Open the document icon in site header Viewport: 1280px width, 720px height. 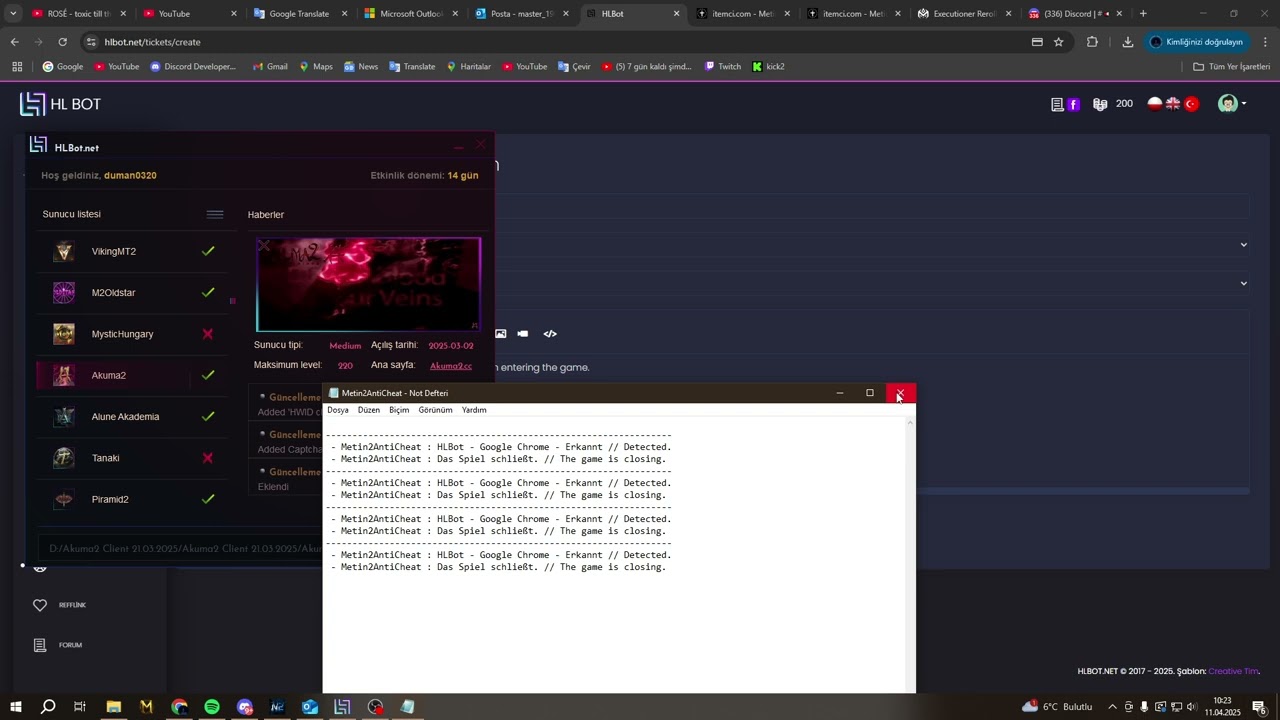tap(1057, 104)
